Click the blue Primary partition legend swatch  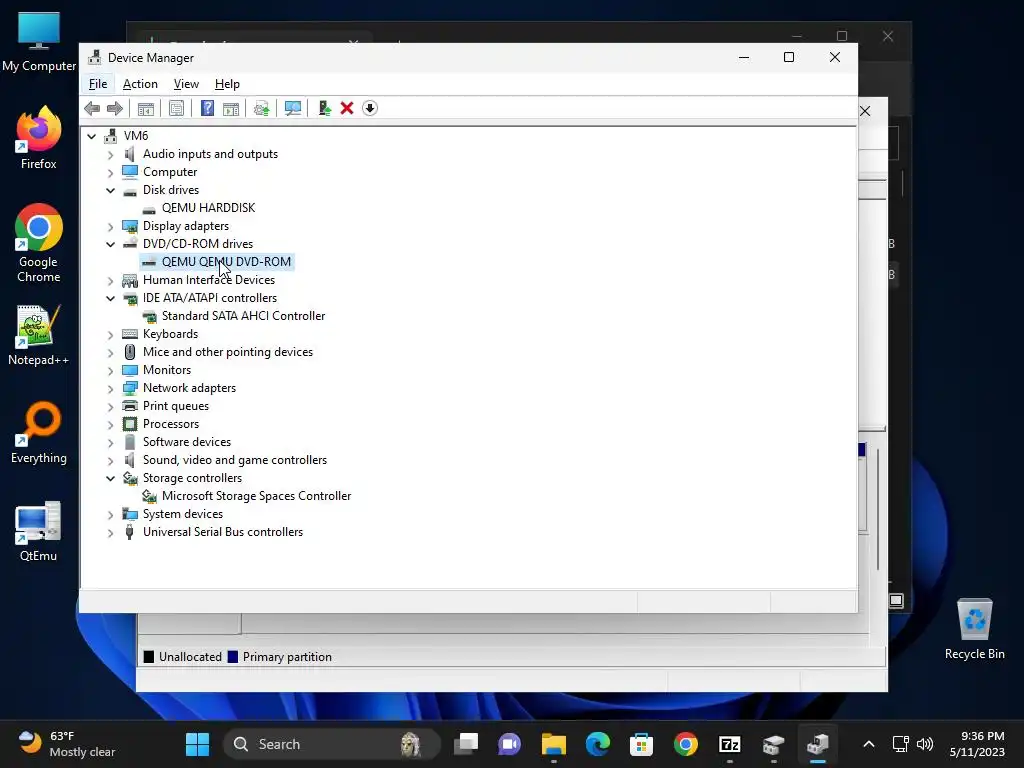pyautogui.click(x=232, y=657)
